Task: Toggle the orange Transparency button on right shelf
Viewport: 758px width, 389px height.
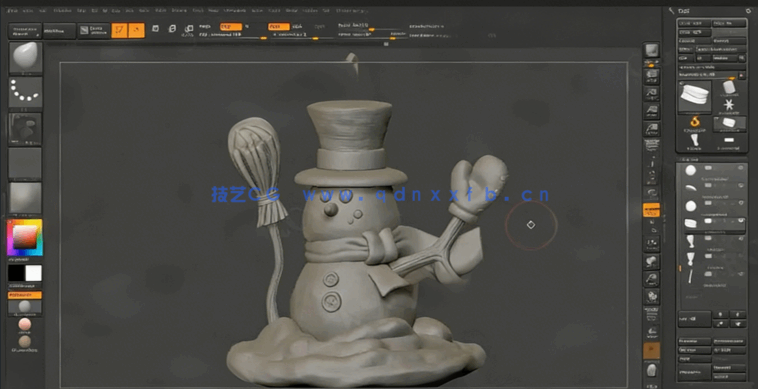Action: [651, 351]
